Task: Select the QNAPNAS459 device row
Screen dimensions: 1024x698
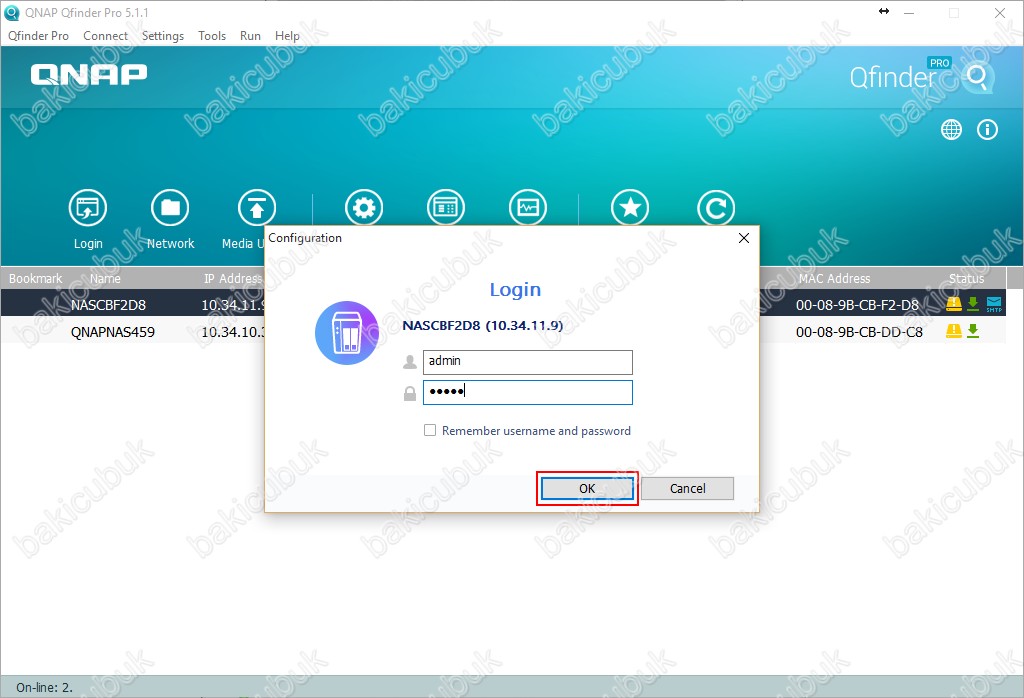Action: 503,332
